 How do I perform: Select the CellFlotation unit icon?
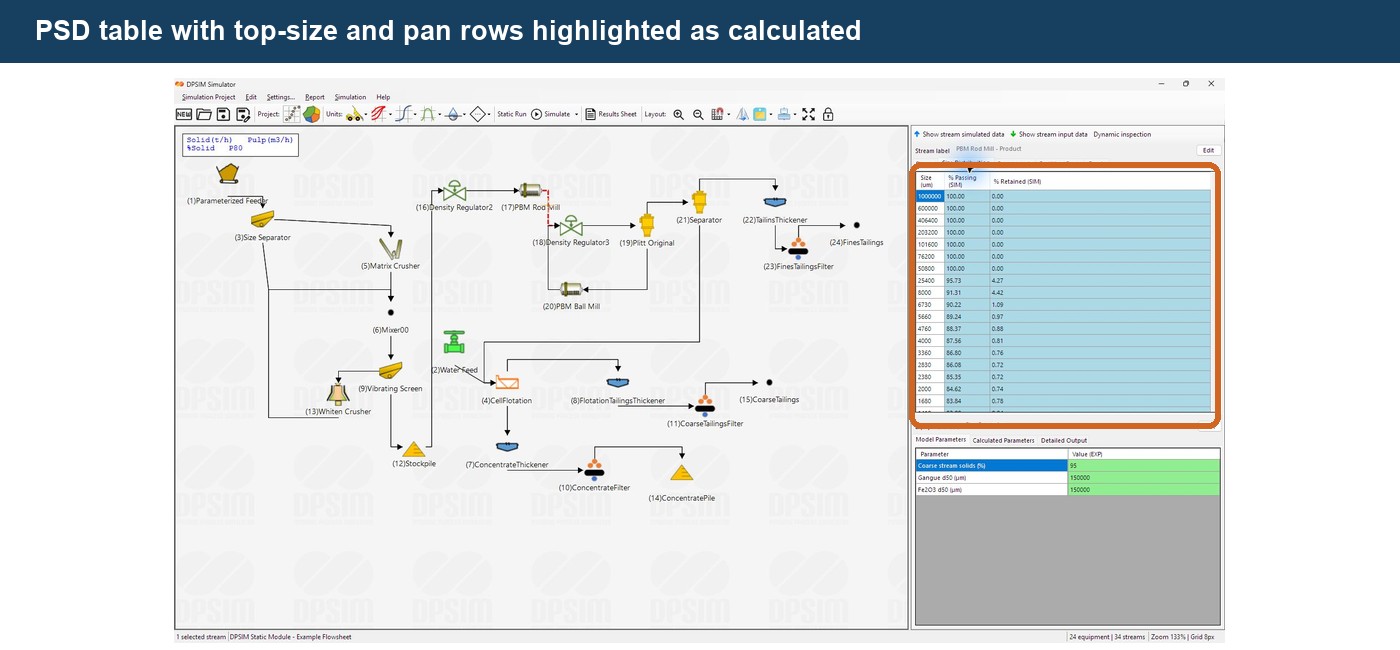(507, 382)
